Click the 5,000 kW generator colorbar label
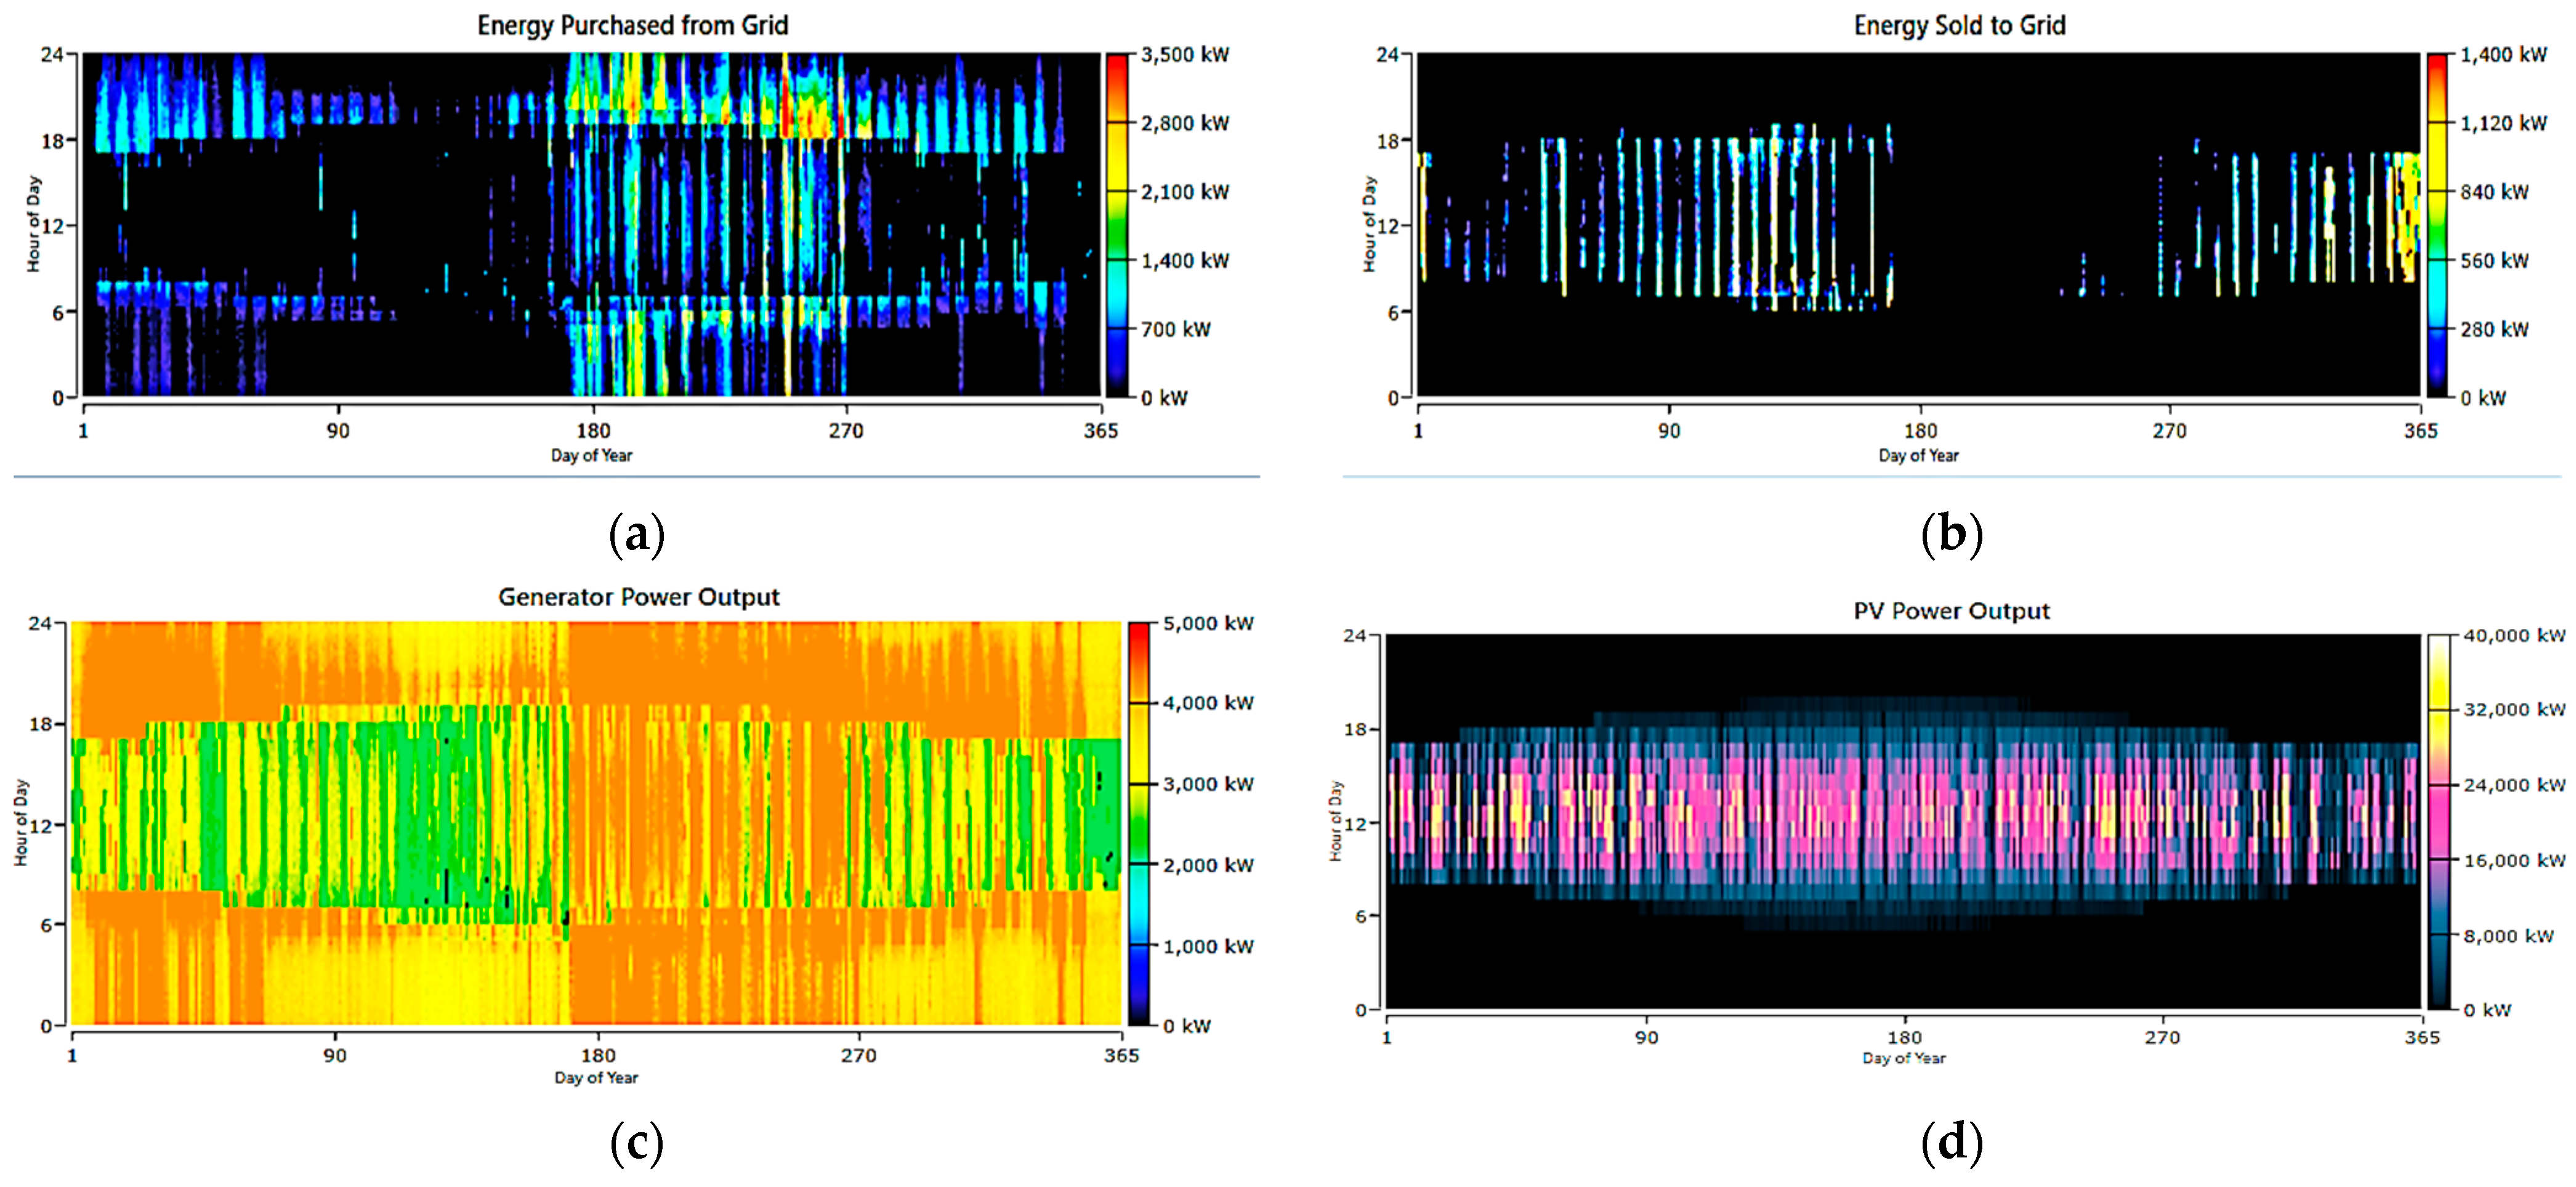The image size is (2576, 1187). click(1207, 623)
